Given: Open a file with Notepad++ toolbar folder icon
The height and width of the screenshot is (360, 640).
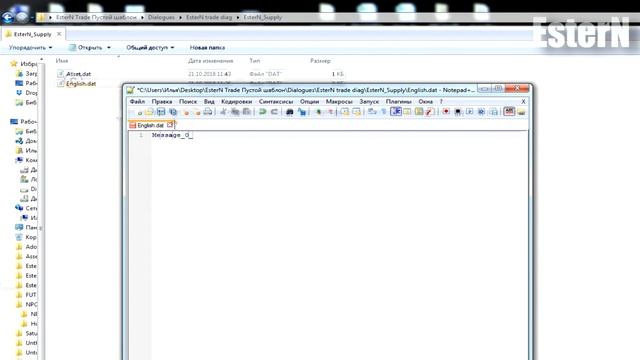Looking at the screenshot, I should 149,111.
